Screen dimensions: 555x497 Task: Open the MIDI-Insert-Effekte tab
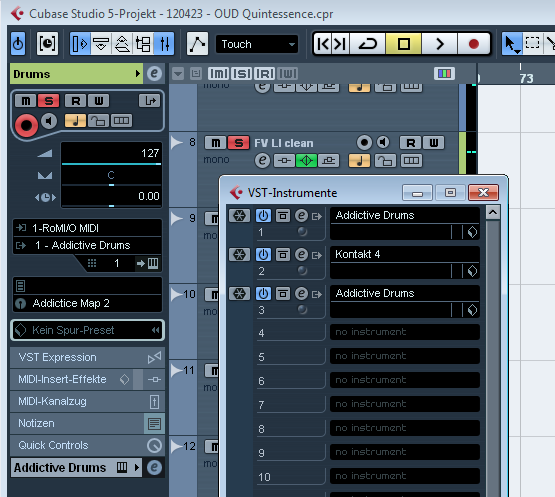pyautogui.click(x=87, y=379)
